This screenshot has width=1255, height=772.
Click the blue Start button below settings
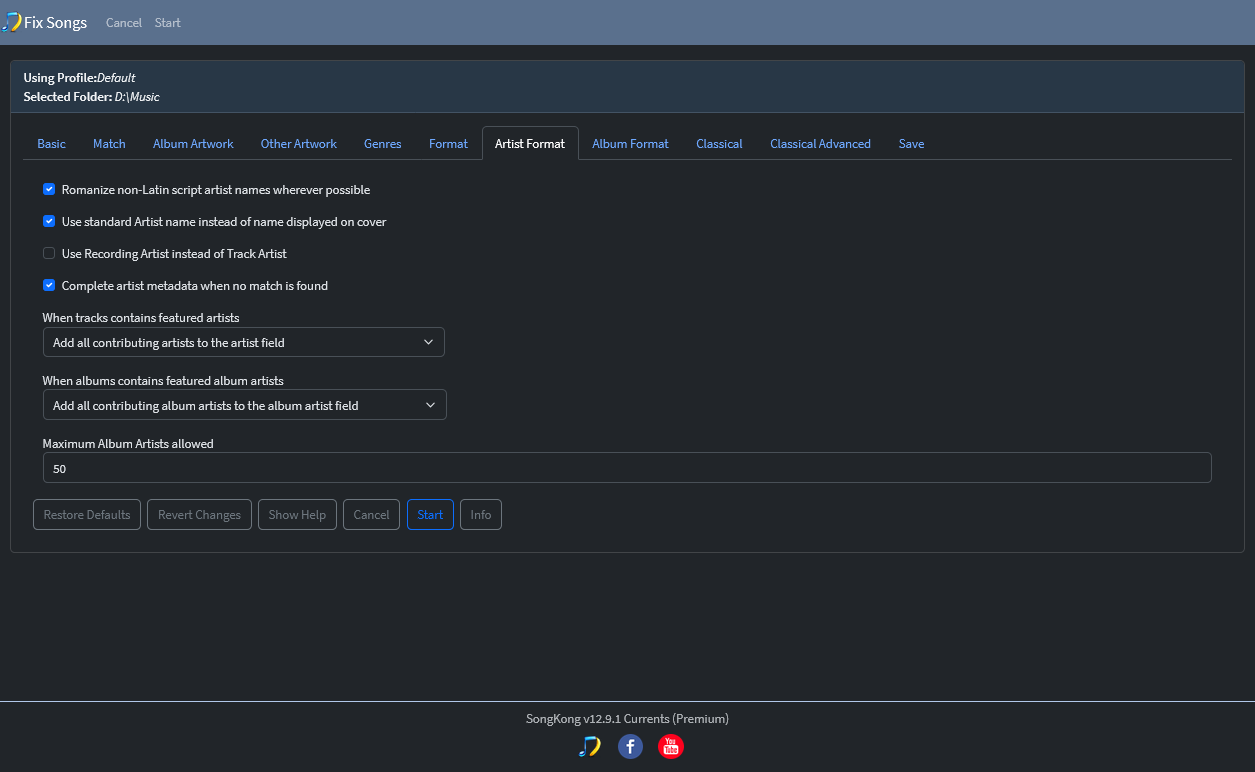click(x=430, y=515)
